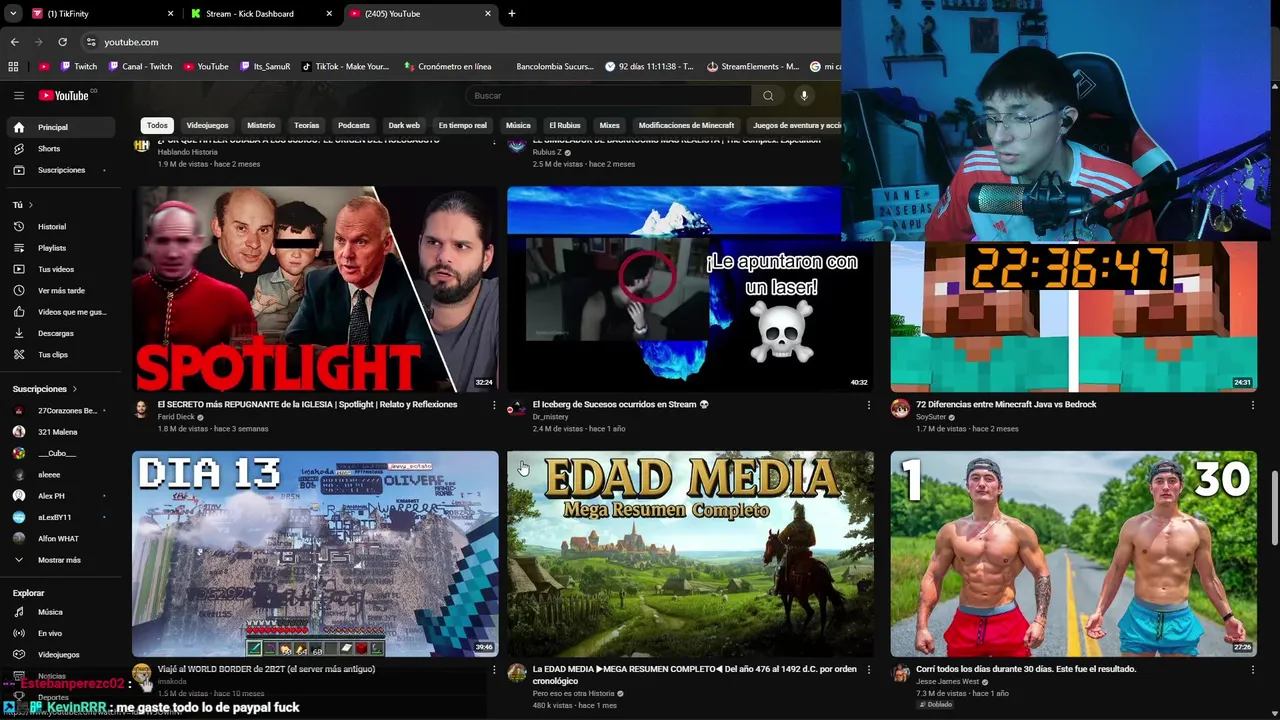
Task: Open options for La EDAD MEDIA video
Action: tap(868, 670)
